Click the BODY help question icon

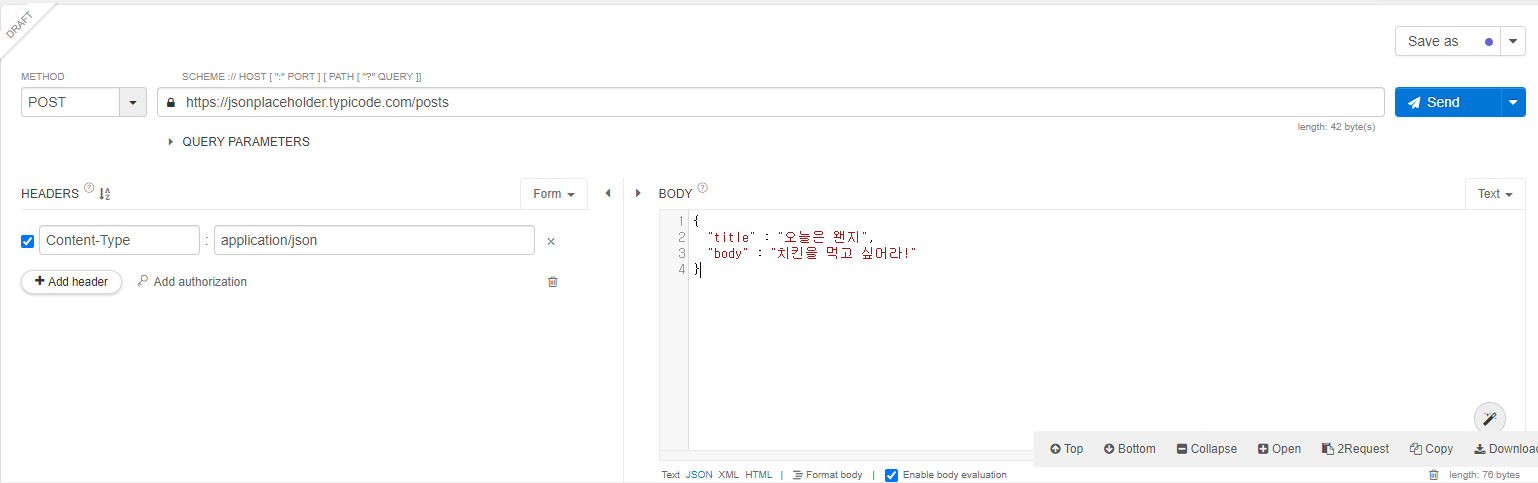[x=702, y=188]
